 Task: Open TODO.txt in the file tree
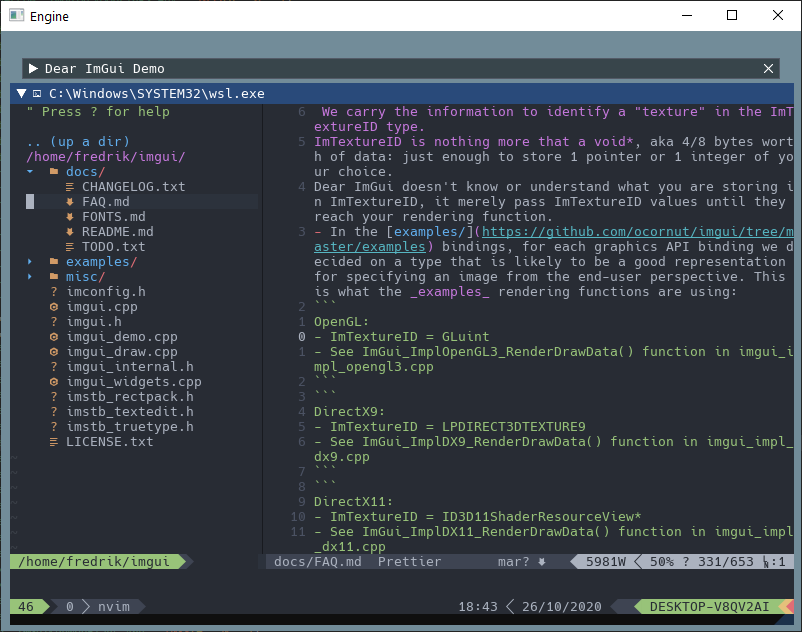114,247
